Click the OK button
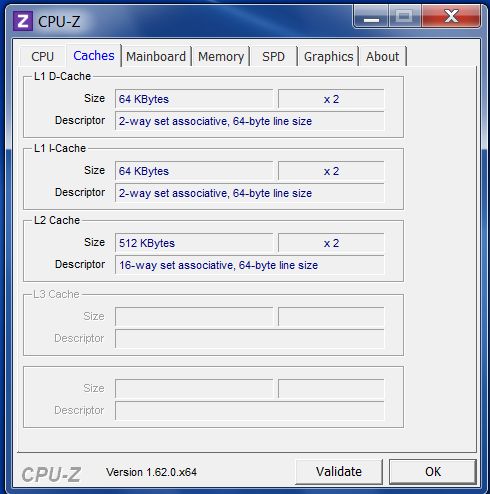 click(x=433, y=472)
